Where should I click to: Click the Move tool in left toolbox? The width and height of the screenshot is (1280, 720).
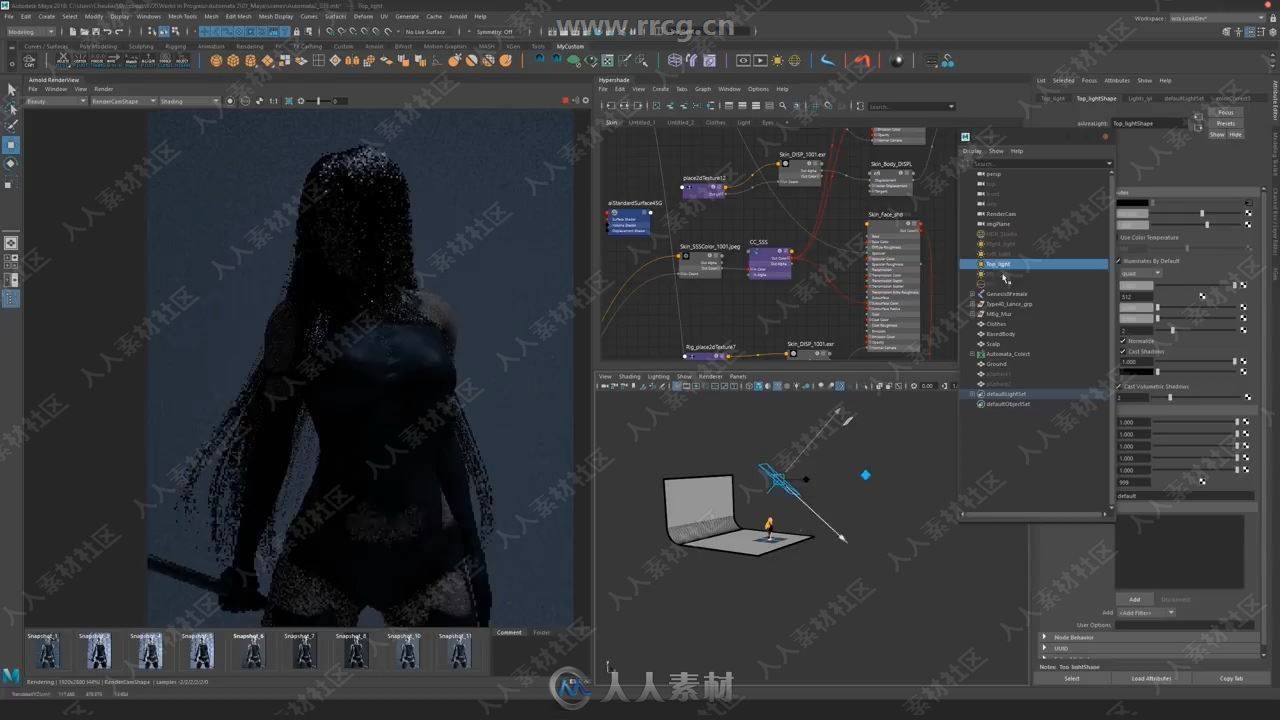tap(11, 144)
